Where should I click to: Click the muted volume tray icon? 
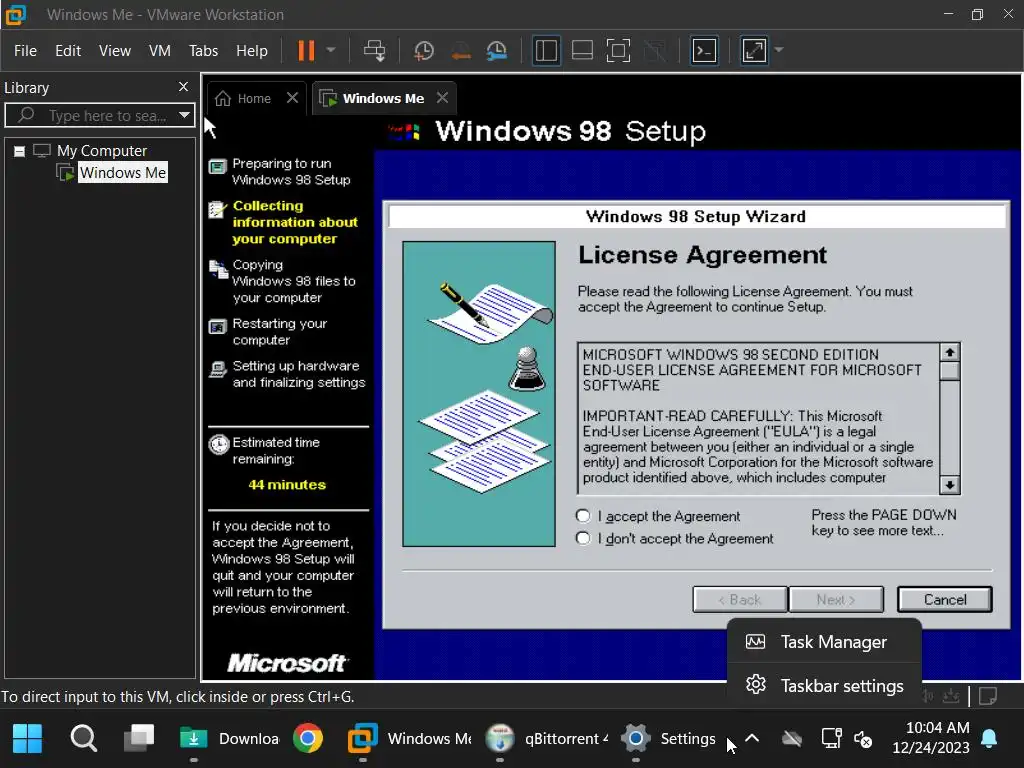863,739
